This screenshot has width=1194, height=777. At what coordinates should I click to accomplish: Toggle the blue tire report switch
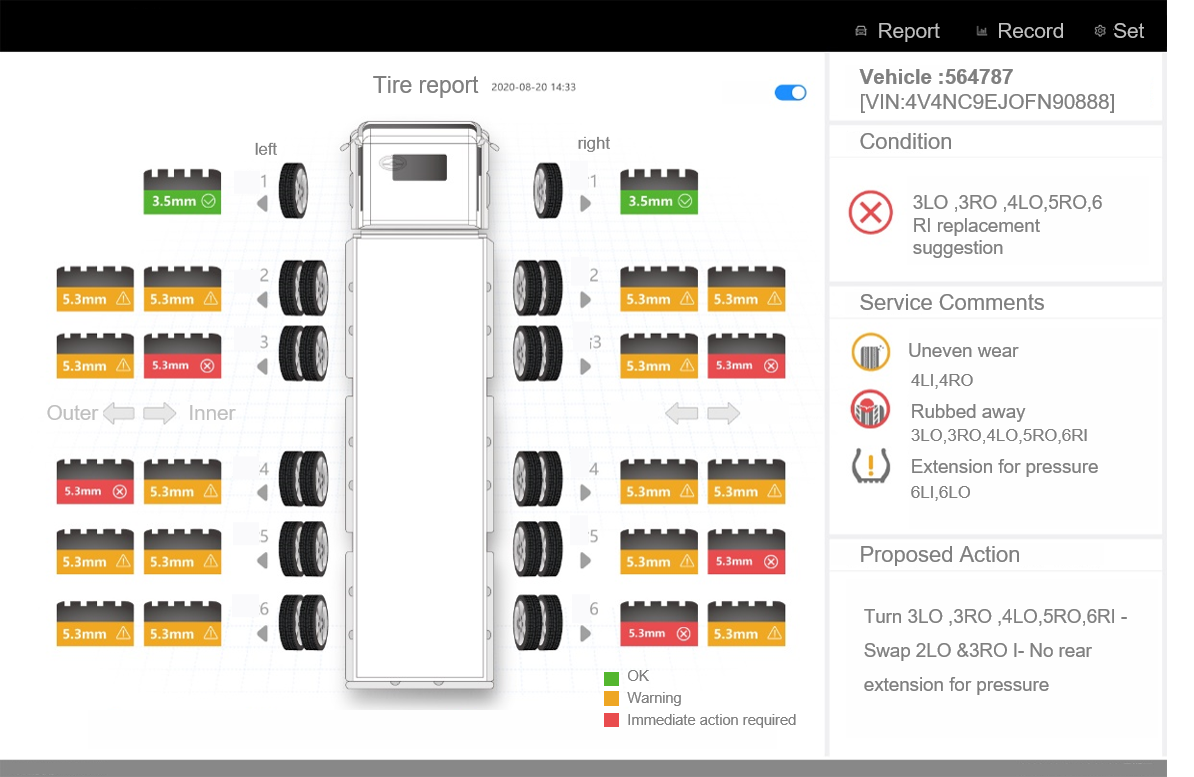790,93
